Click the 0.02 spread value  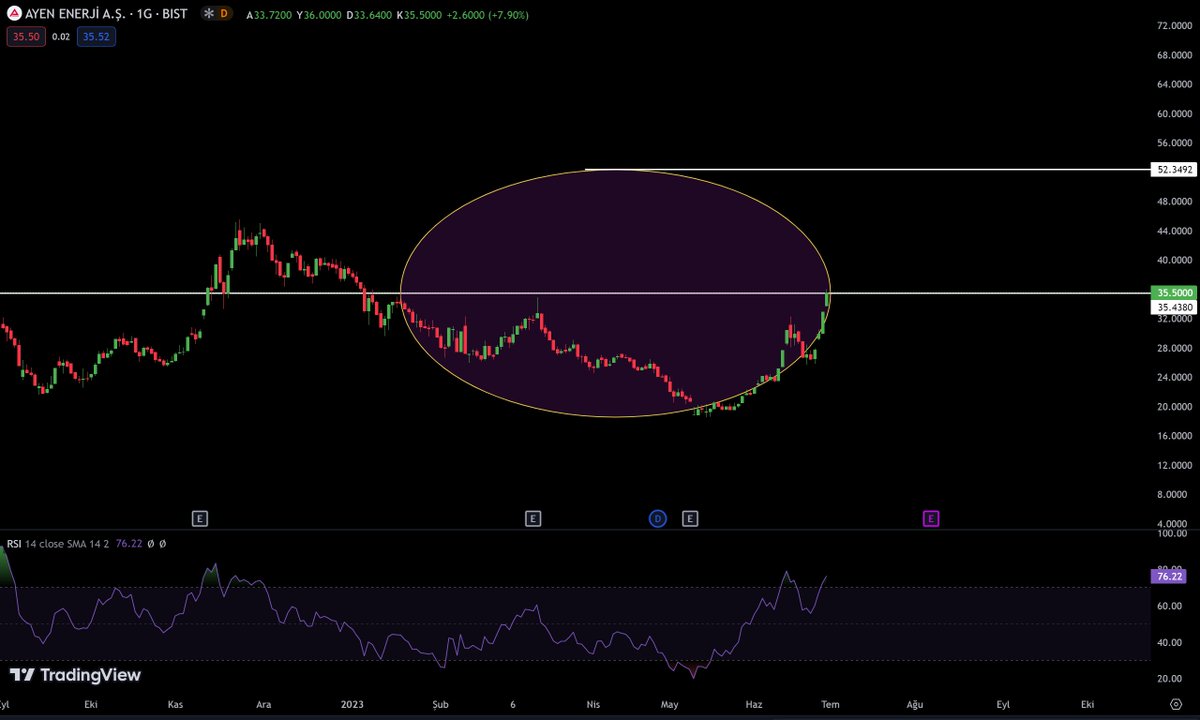click(60, 36)
